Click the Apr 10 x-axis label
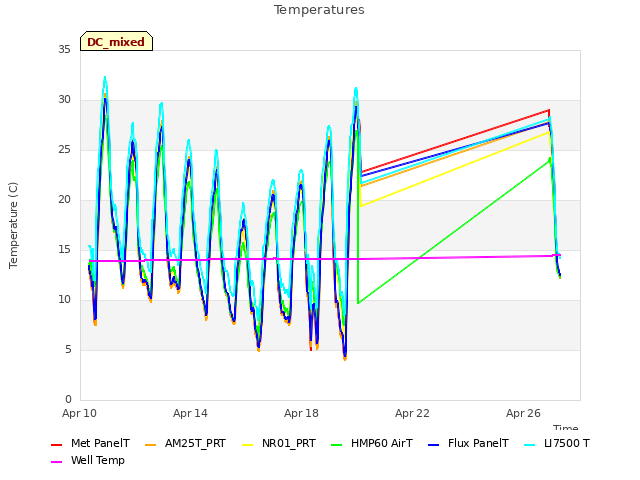 [79, 413]
